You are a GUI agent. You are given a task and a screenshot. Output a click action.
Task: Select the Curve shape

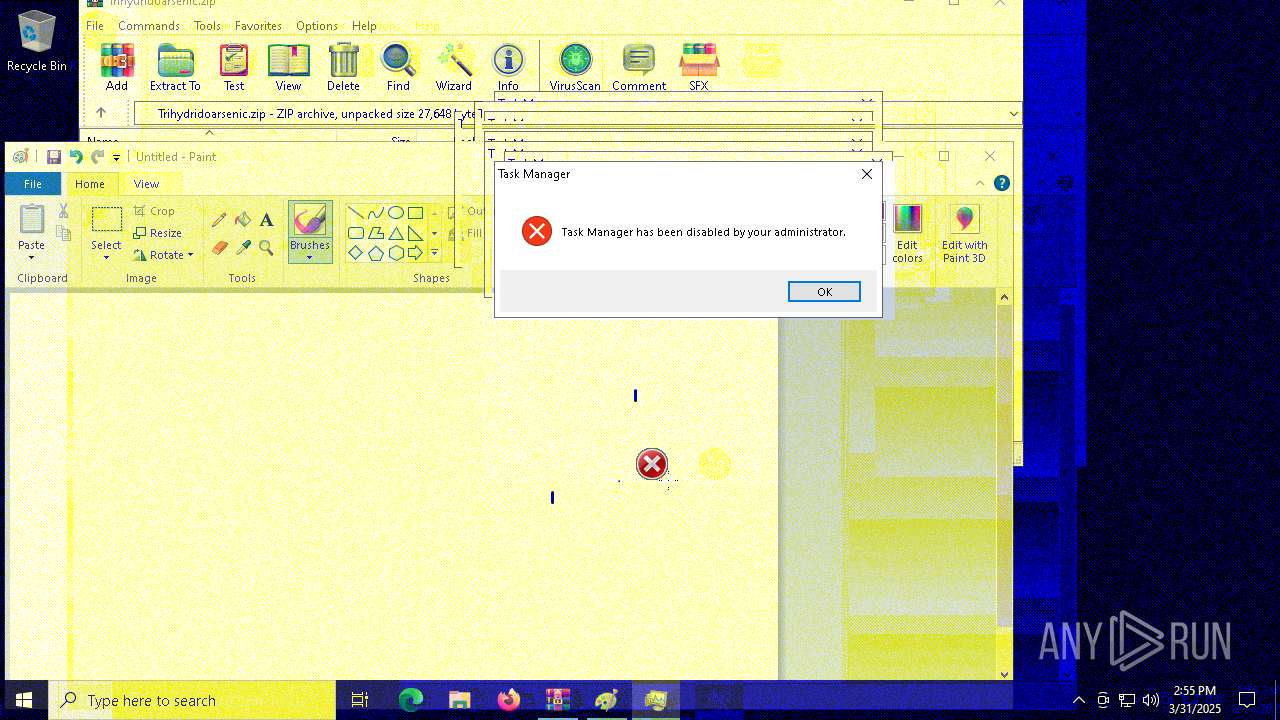pos(375,213)
